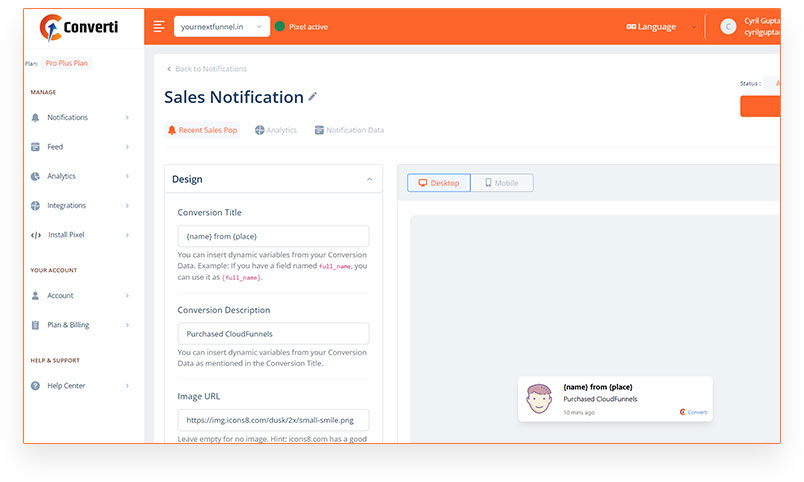Viewport: 804px width, 482px height.
Task: Click the Plan & Billing icon
Action: point(35,325)
